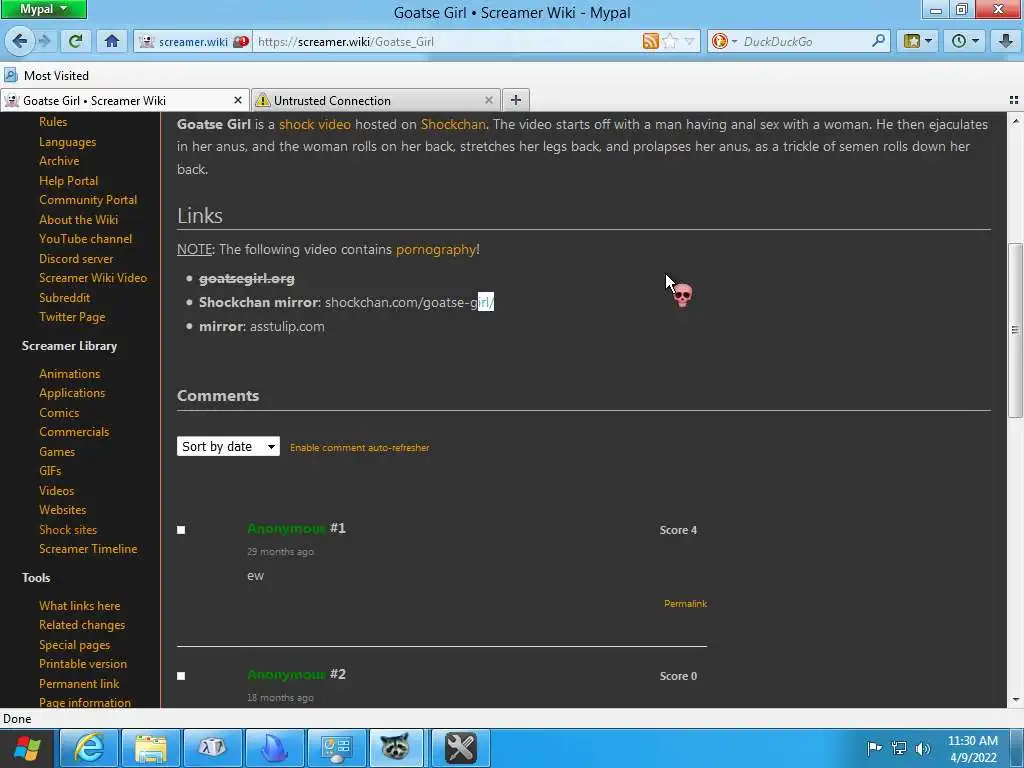
Task: Open Videos in Screamer Library
Action: 56,490
